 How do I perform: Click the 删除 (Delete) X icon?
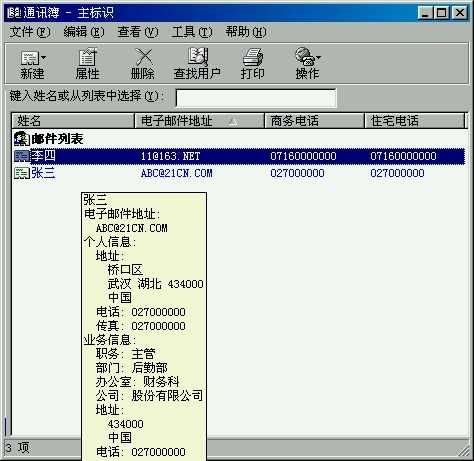[x=144, y=57]
